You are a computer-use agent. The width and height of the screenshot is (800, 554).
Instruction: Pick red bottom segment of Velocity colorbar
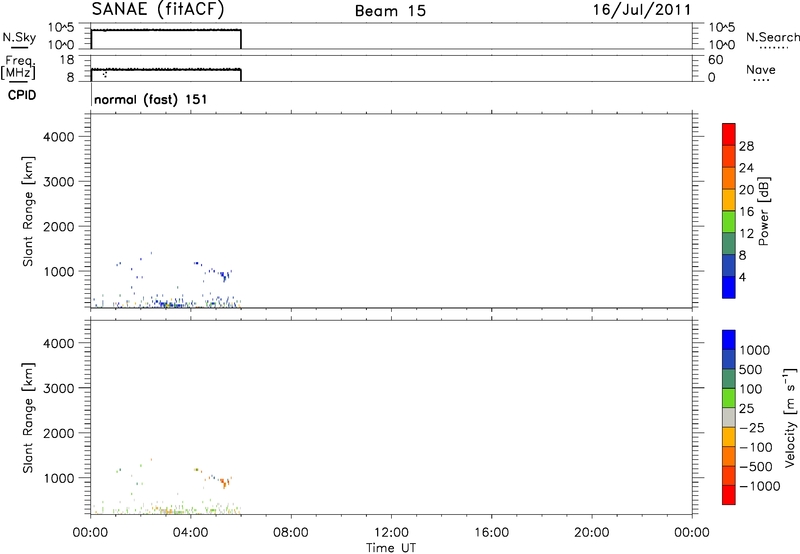click(729, 495)
